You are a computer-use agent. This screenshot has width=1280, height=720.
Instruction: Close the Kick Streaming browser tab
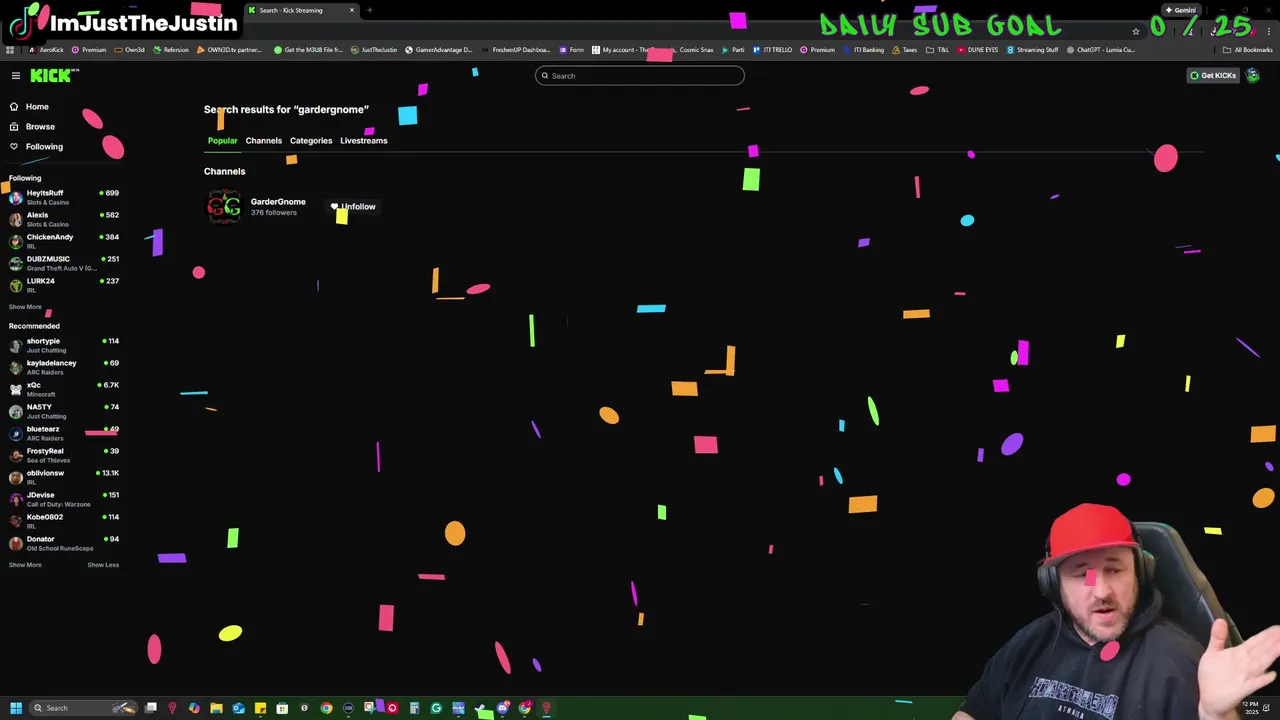352,10
